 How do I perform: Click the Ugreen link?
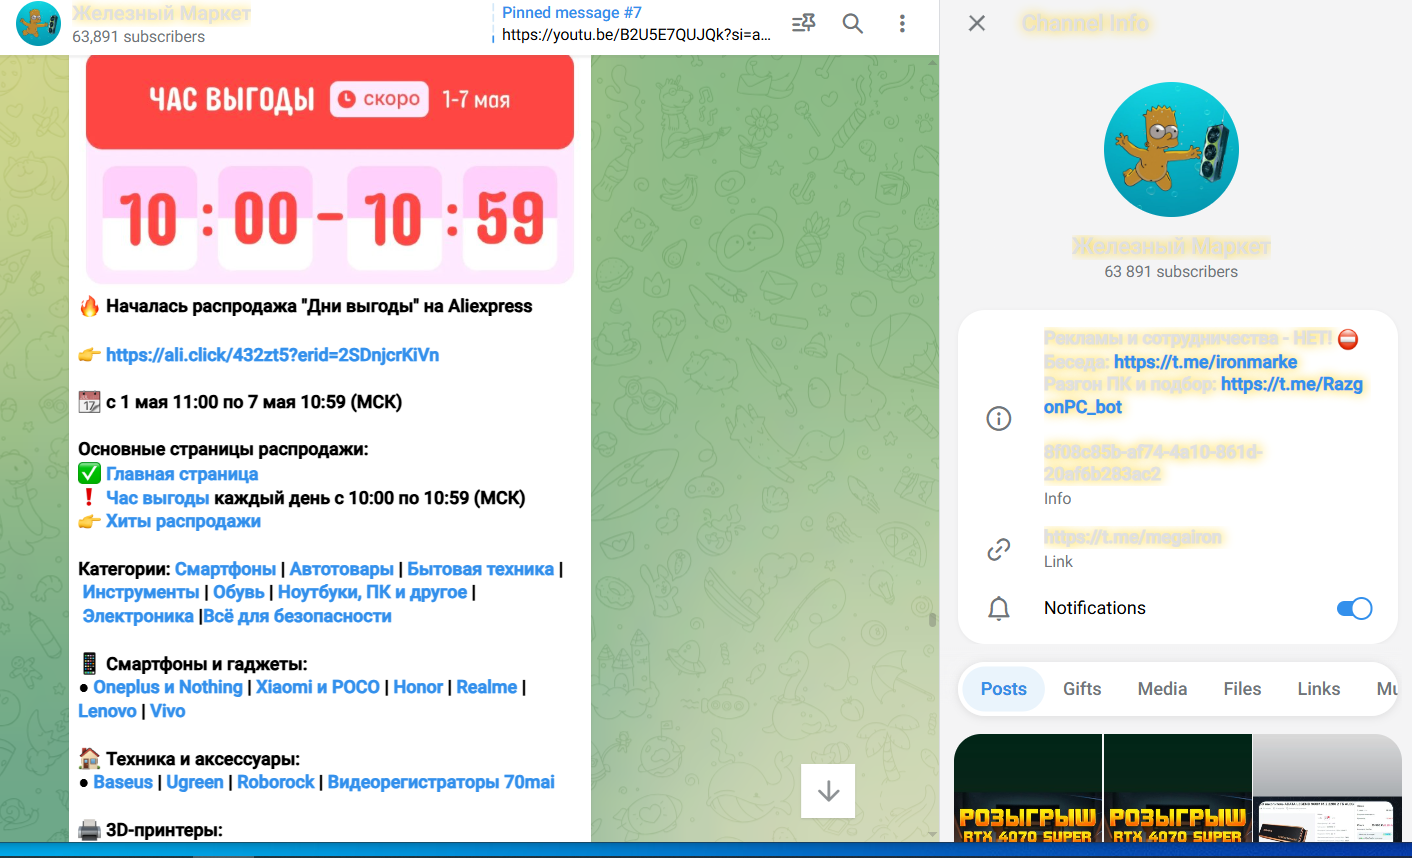[195, 782]
